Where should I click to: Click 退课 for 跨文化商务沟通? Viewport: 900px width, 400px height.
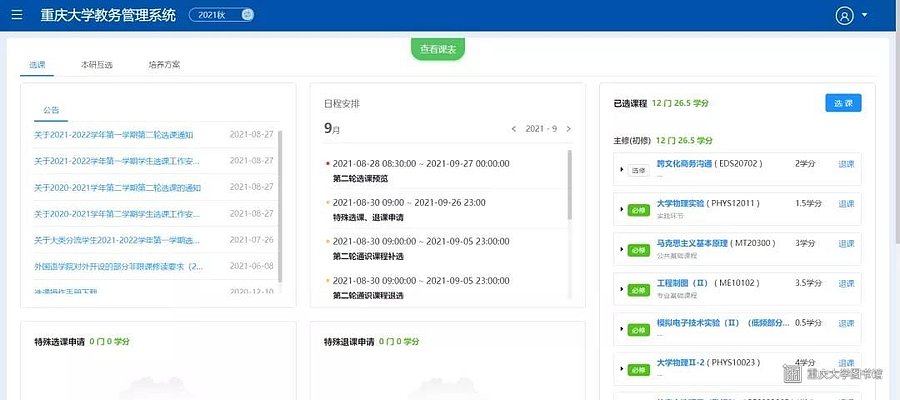[846, 164]
